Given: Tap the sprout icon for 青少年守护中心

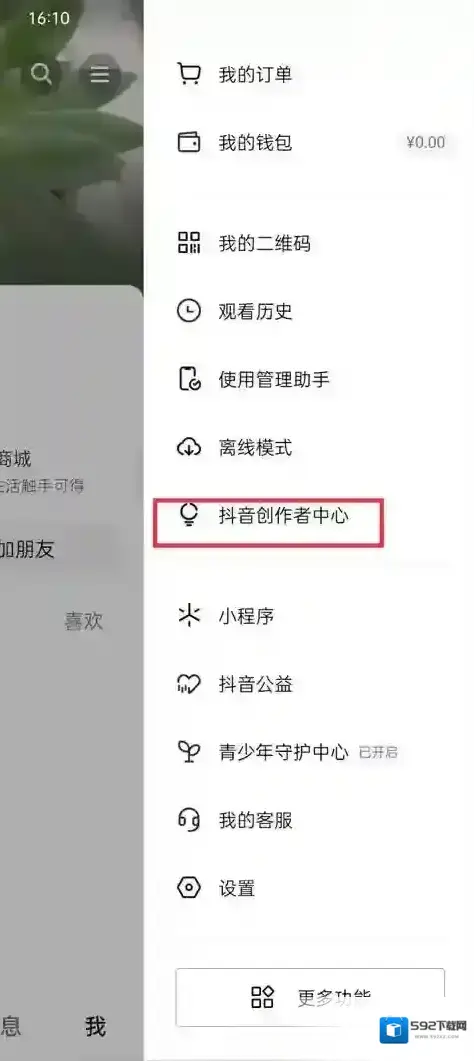Looking at the screenshot, I should coord(189,752).
